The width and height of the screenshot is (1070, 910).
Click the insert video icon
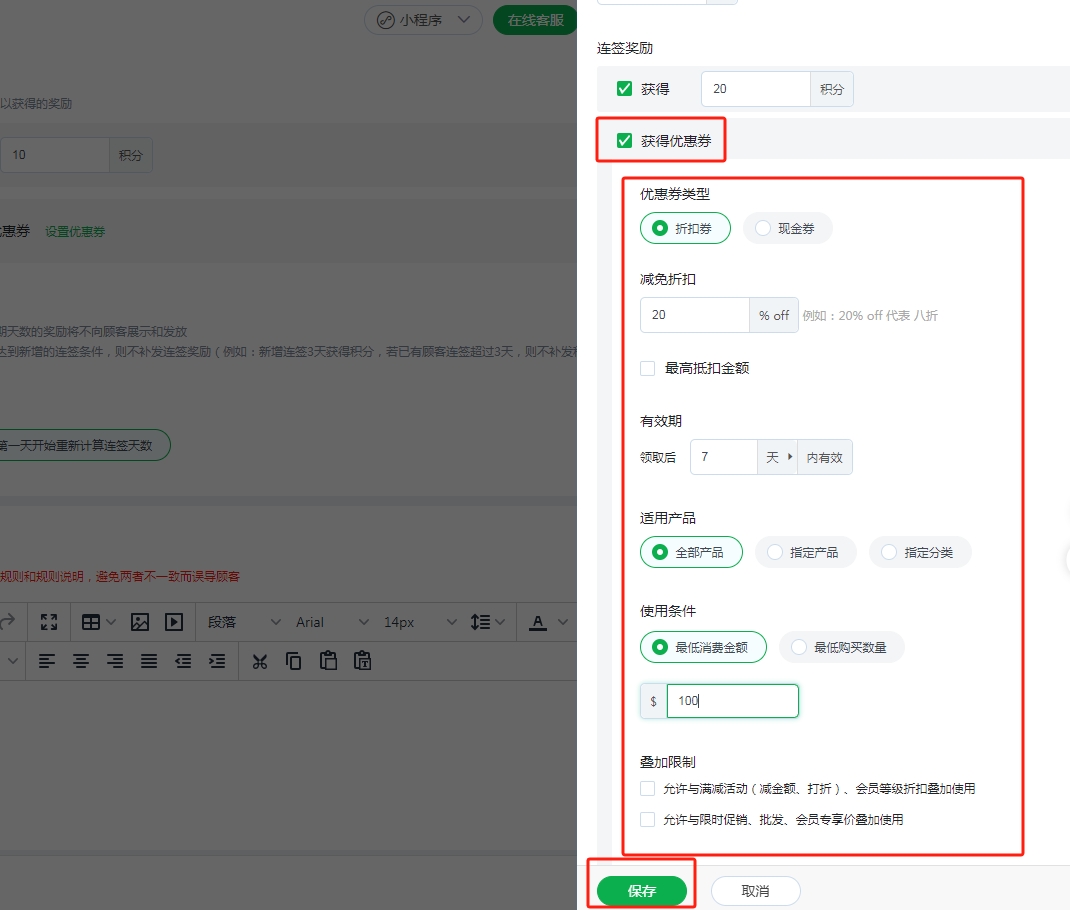(x=174, y=621)
